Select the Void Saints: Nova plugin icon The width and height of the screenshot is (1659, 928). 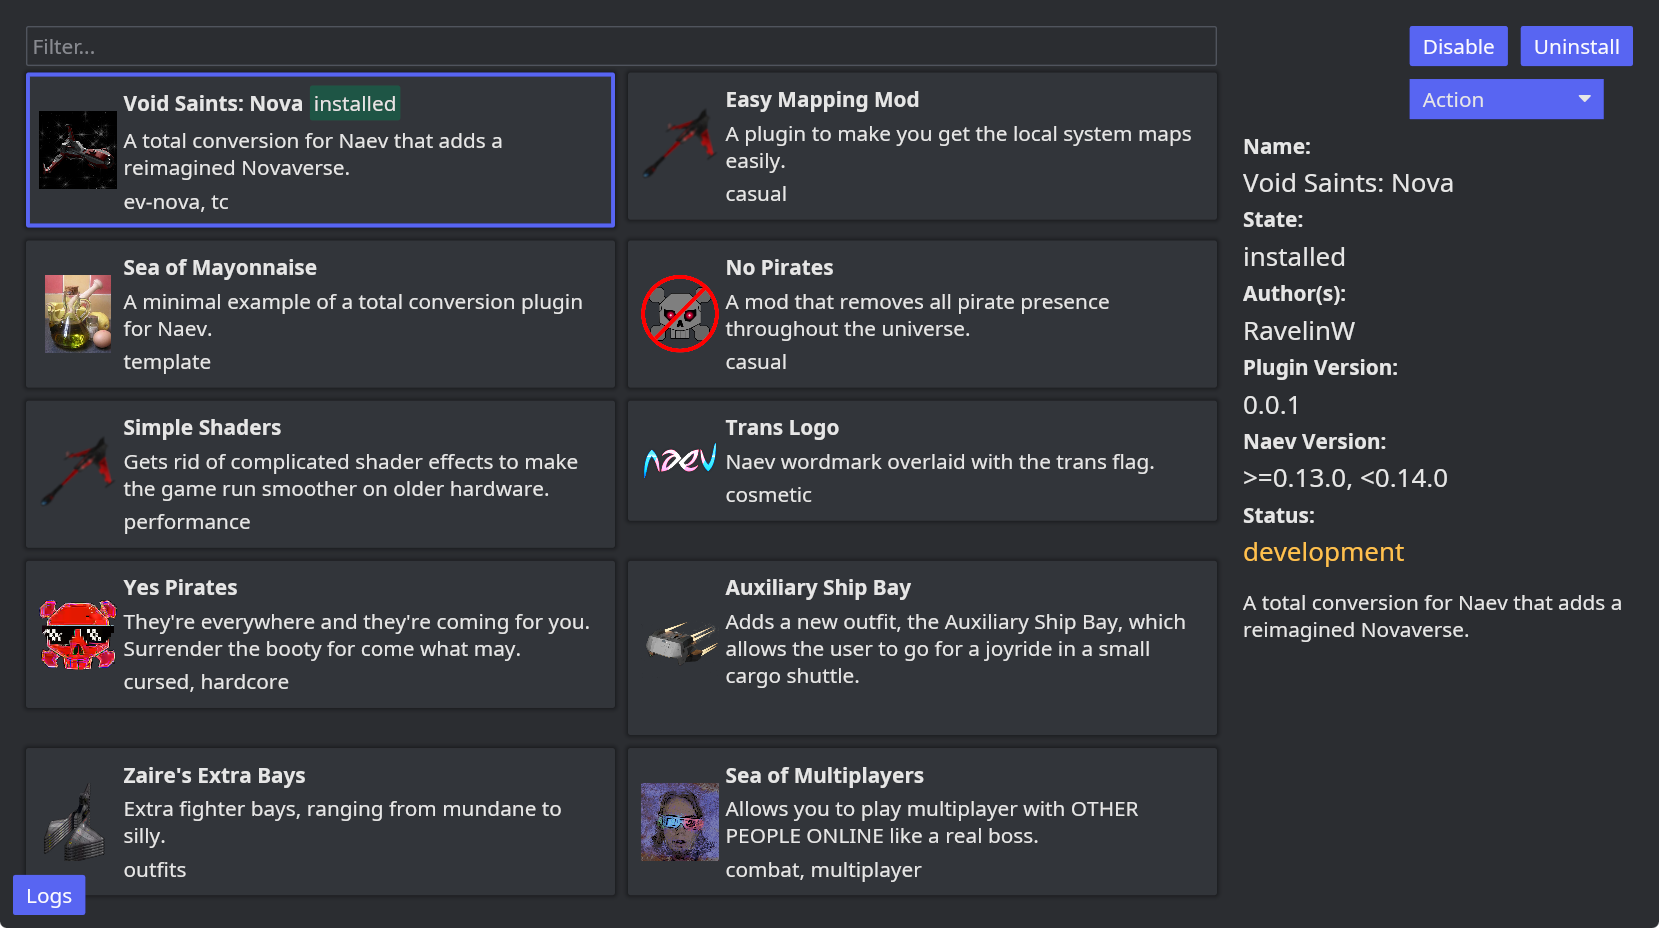click(77, 150)
